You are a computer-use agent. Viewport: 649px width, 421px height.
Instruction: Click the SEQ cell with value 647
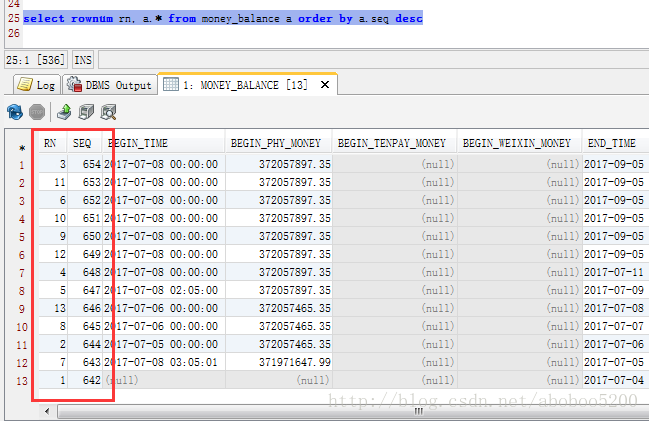[x=84, y=290]
